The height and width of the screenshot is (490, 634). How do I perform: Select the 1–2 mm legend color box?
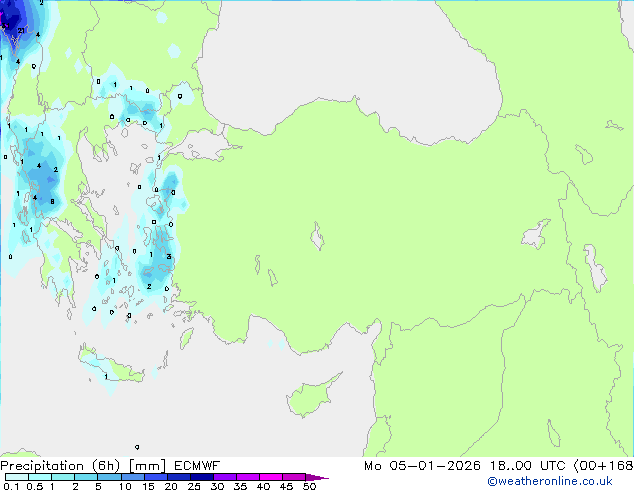pyautogui.click(x=63, y=477)
